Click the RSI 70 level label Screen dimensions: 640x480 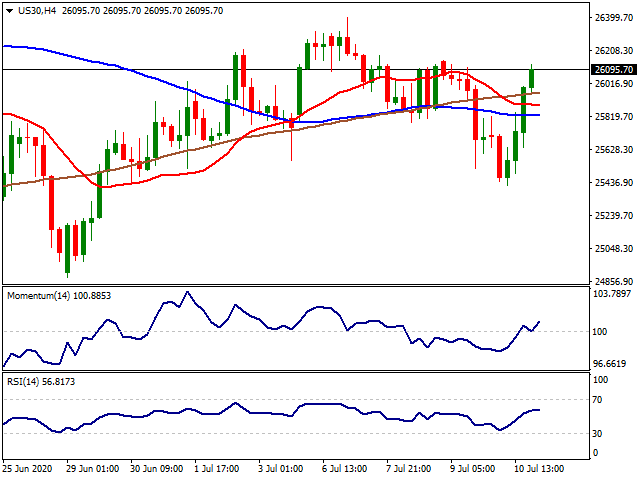[x=597, y=400]
